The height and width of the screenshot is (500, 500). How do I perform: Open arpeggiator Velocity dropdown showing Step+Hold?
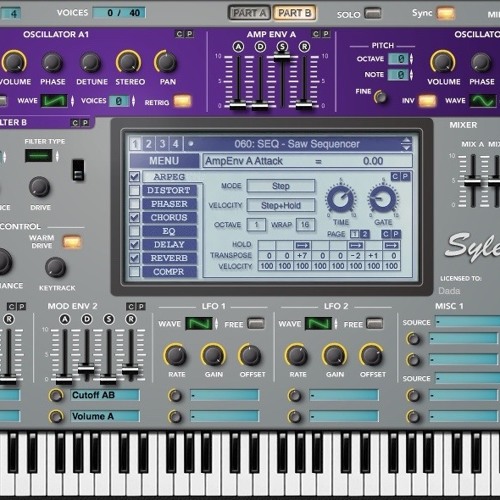tap(281, 205)
